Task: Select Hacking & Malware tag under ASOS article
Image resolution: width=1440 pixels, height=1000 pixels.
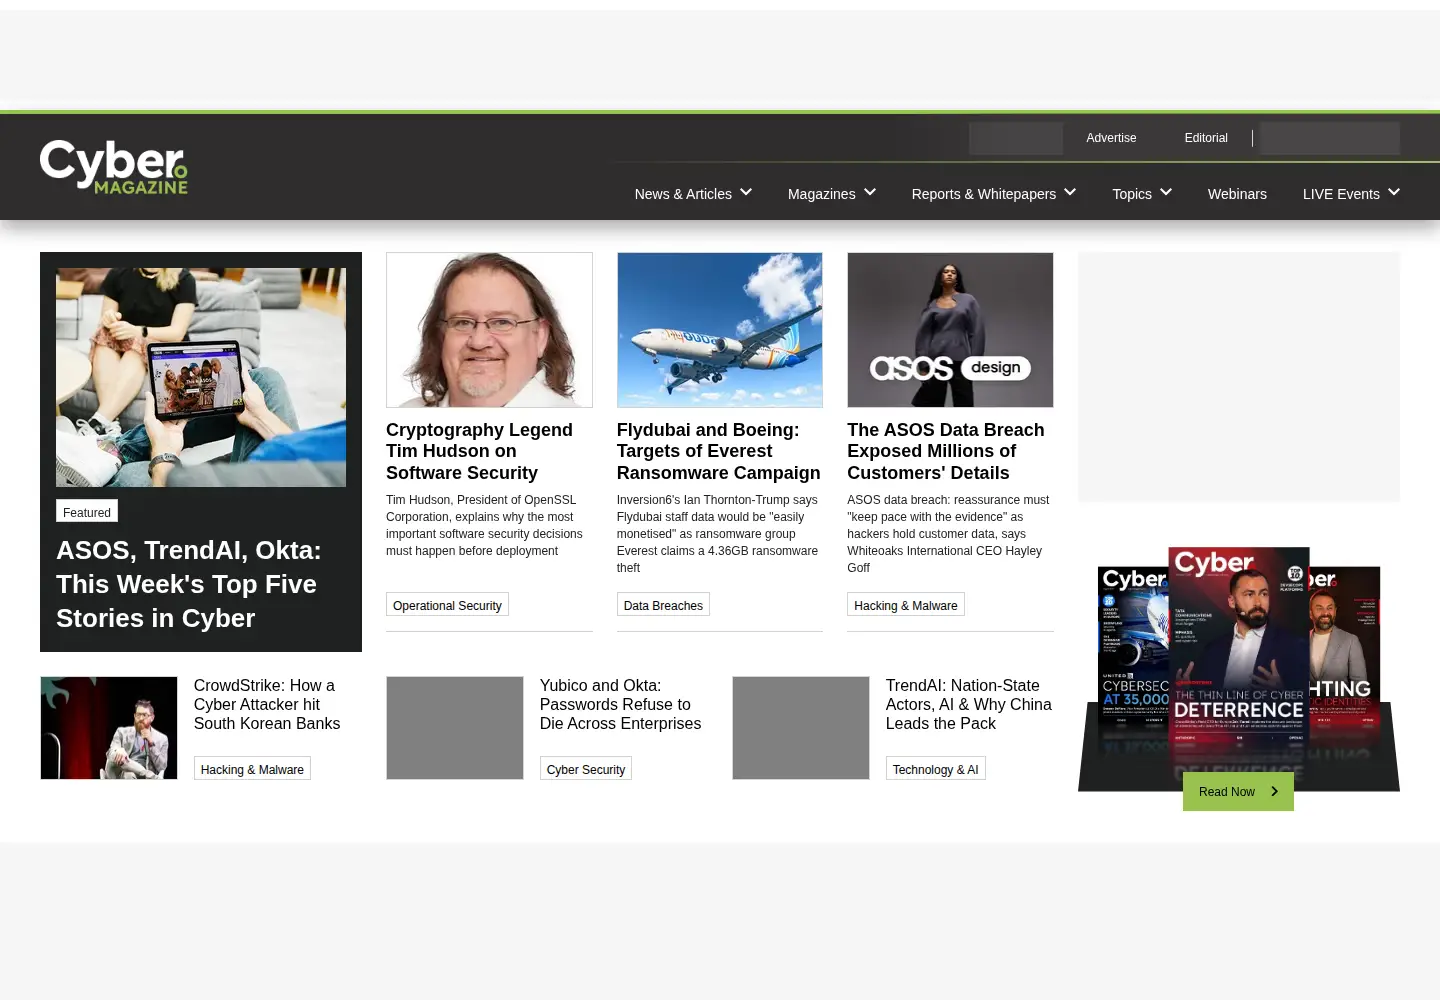Action: [906, 604]
